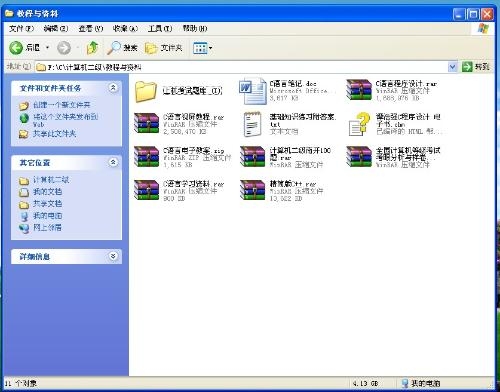The width and height of the screenshot is (500, 392).
Task: Click 创建一个新文件夹 task link
Action: (61, 105)
